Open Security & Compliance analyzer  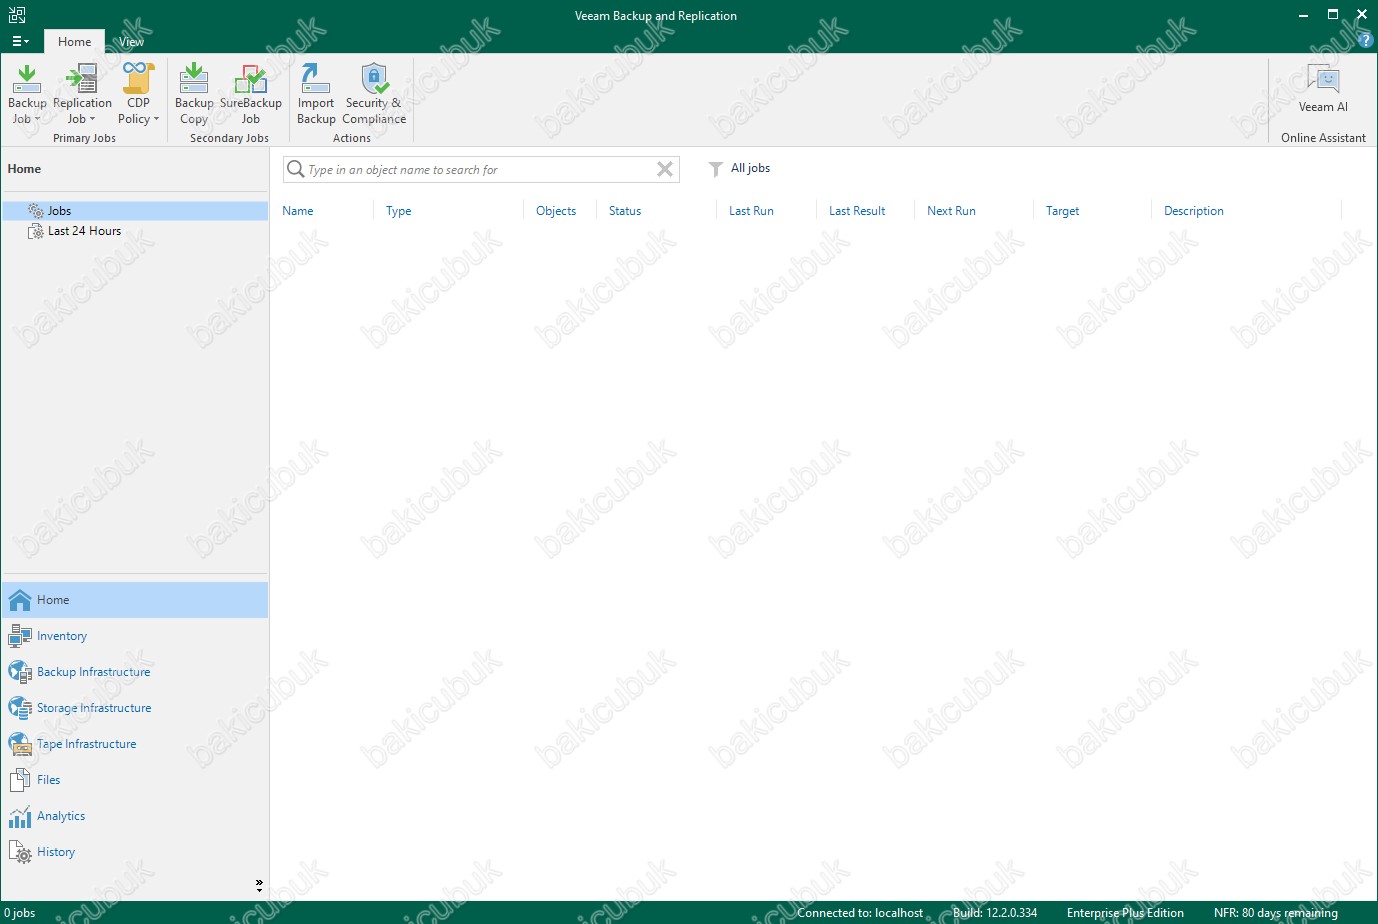(374, 93)
